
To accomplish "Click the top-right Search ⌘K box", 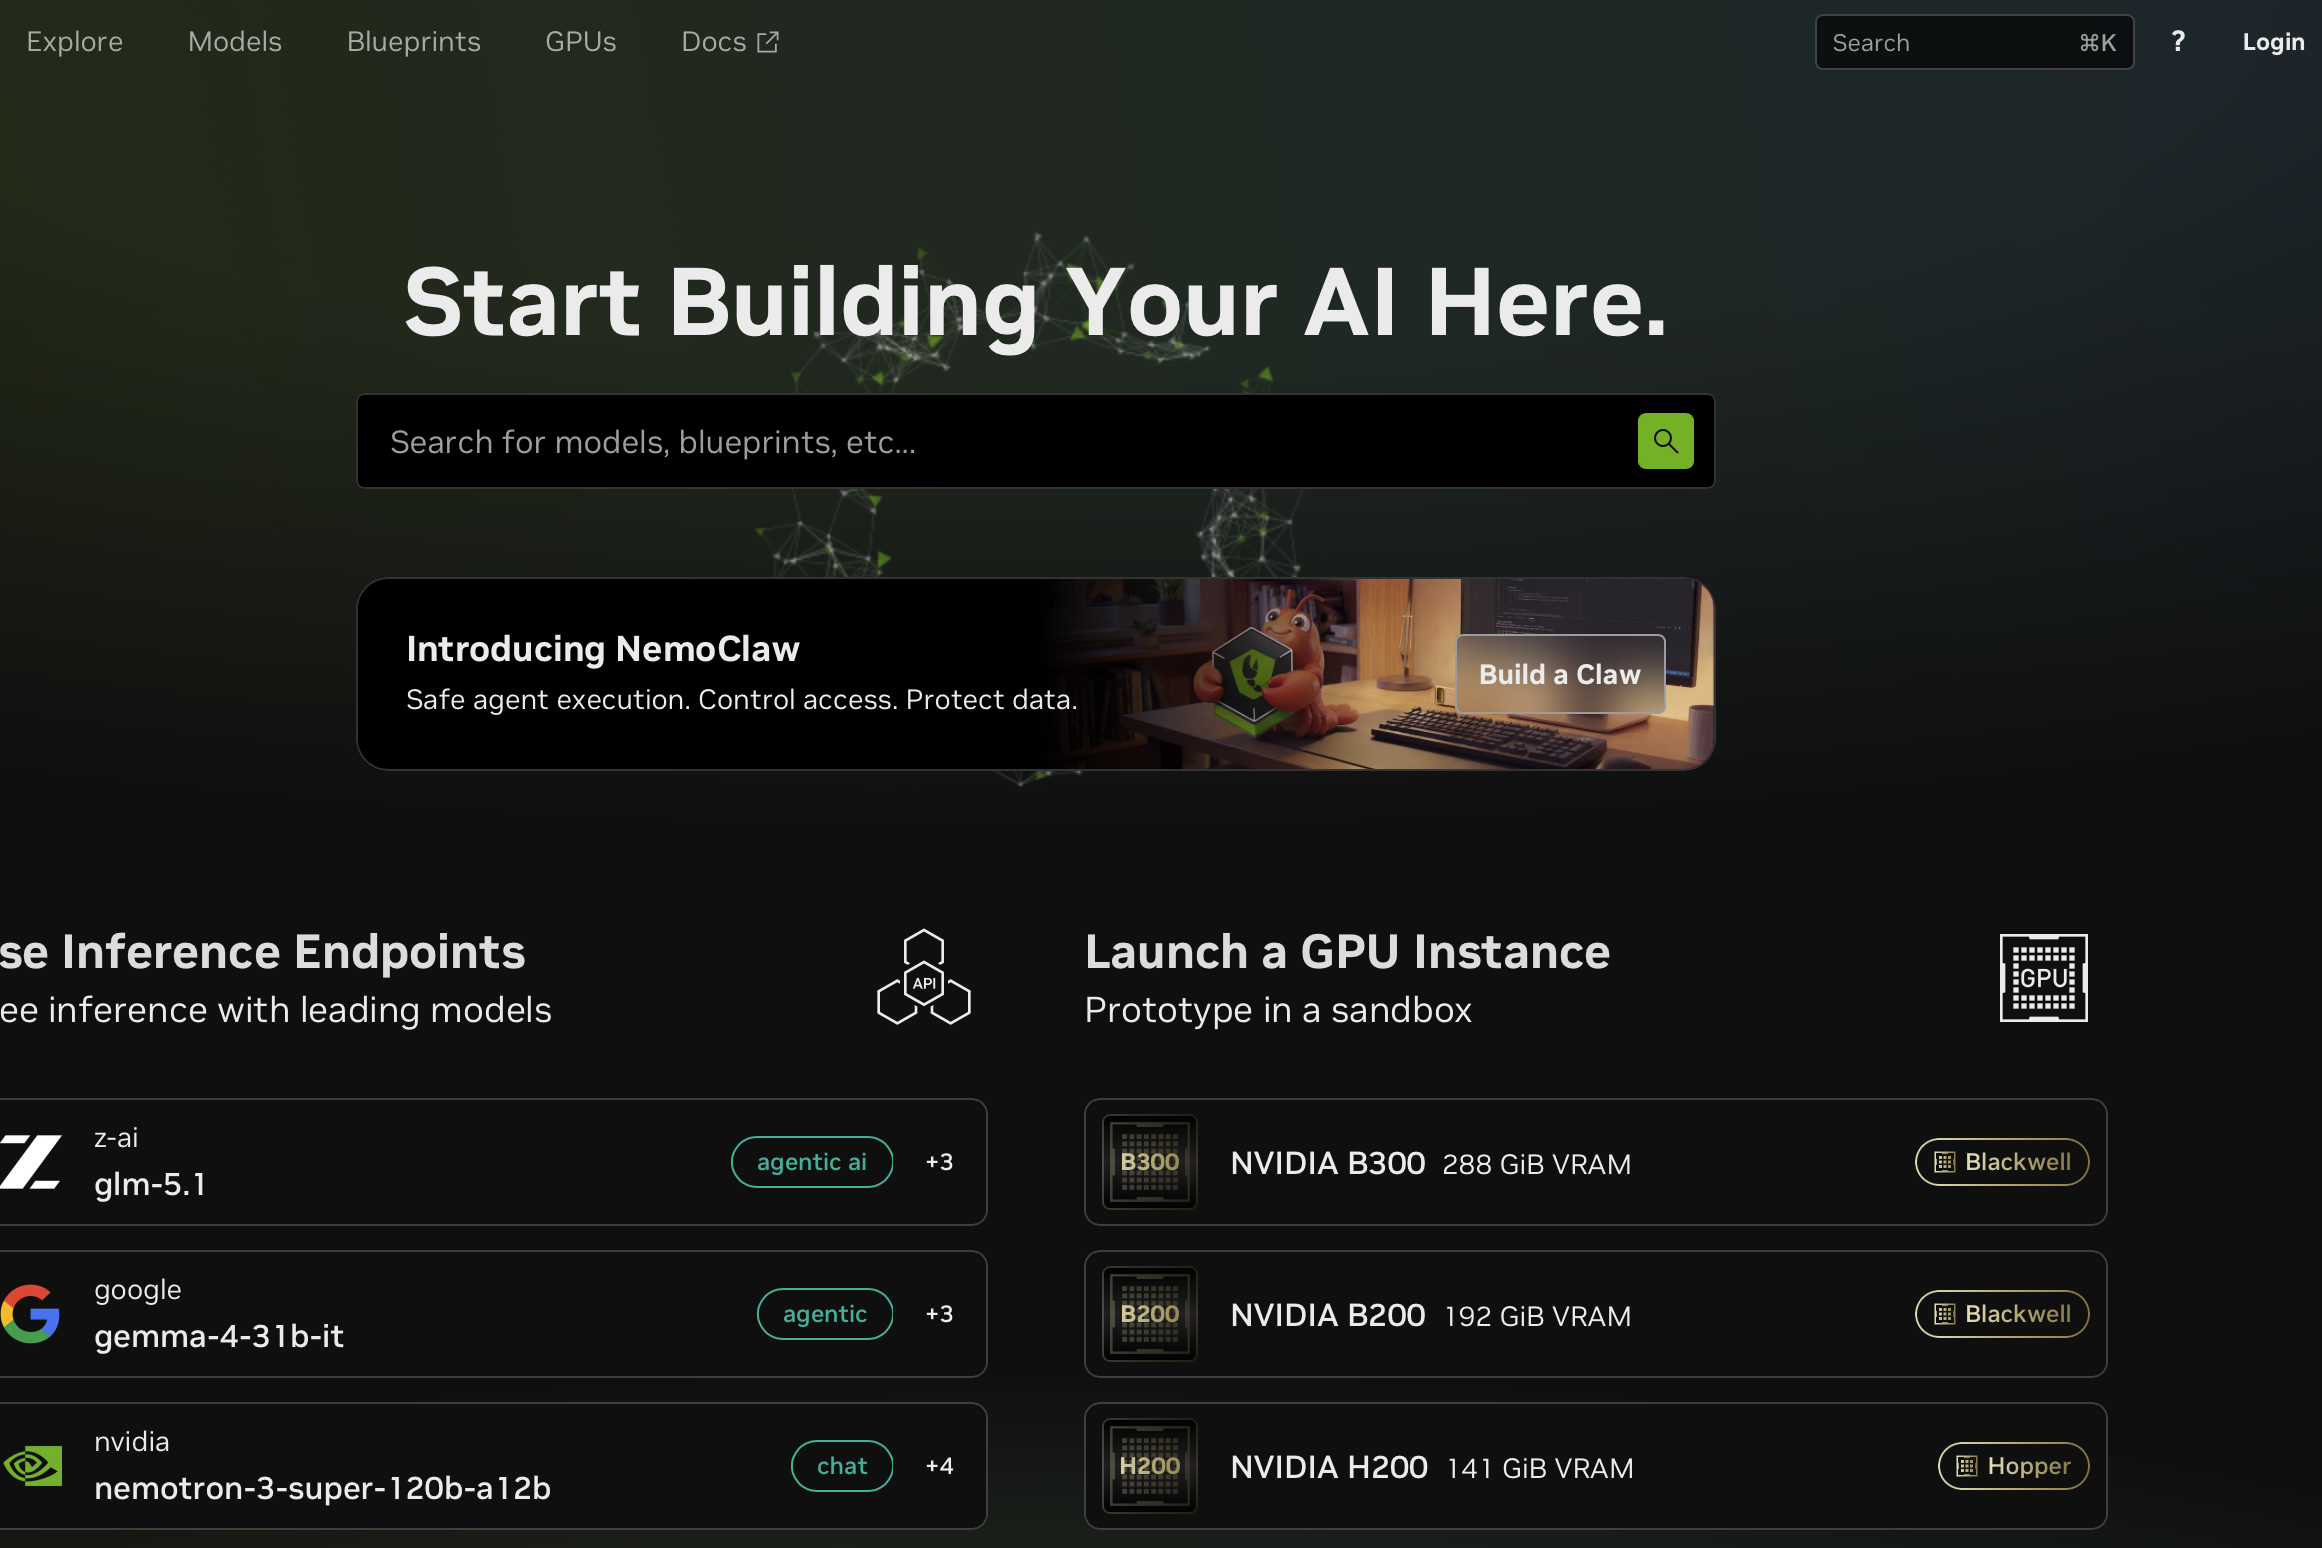I will click(x=1973, y=42).
